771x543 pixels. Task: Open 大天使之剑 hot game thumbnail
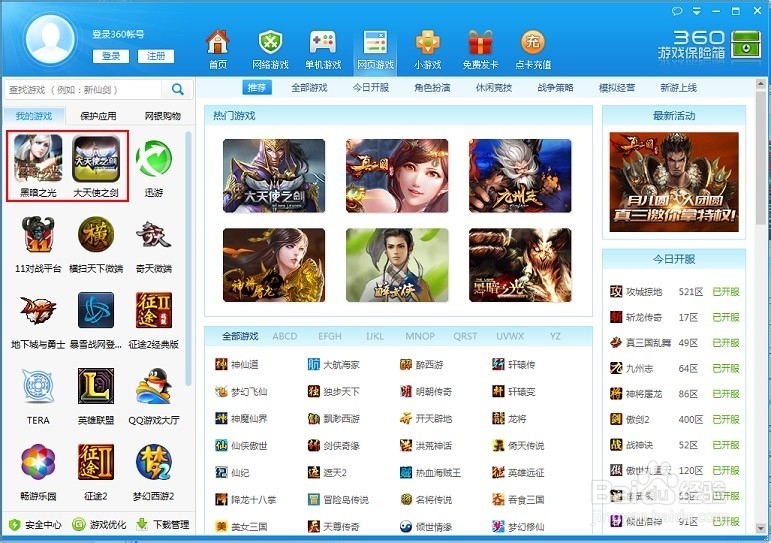pos(274,176)
